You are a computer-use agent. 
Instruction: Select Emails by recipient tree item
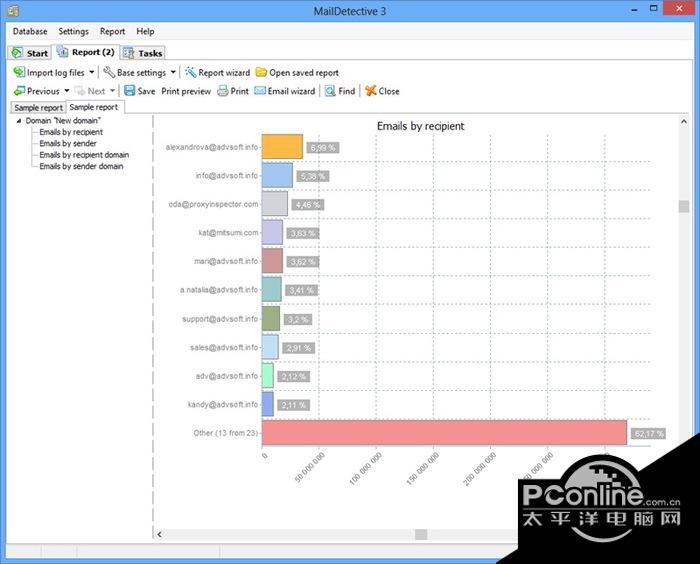[x=71, y=132]
